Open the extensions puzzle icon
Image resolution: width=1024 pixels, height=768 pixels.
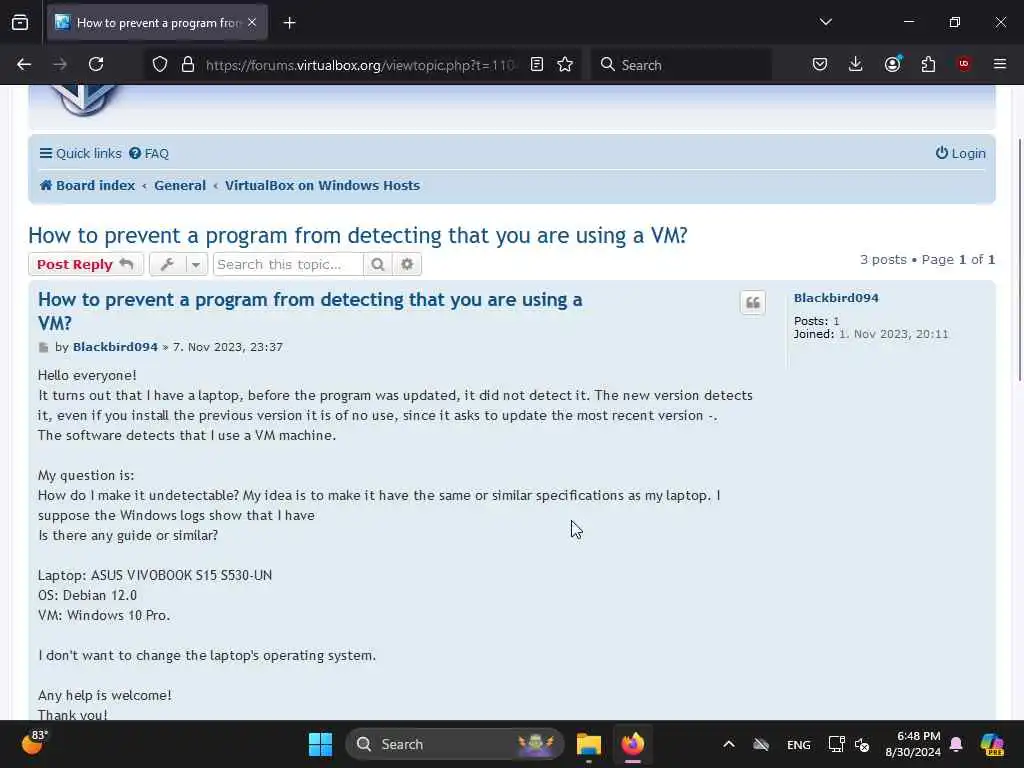tap(928, 64)
